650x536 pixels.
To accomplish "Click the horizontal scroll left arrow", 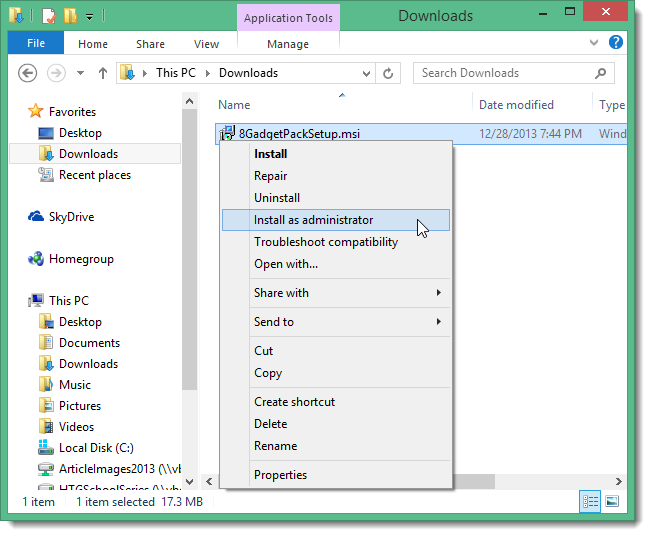I will click(209, 482).
